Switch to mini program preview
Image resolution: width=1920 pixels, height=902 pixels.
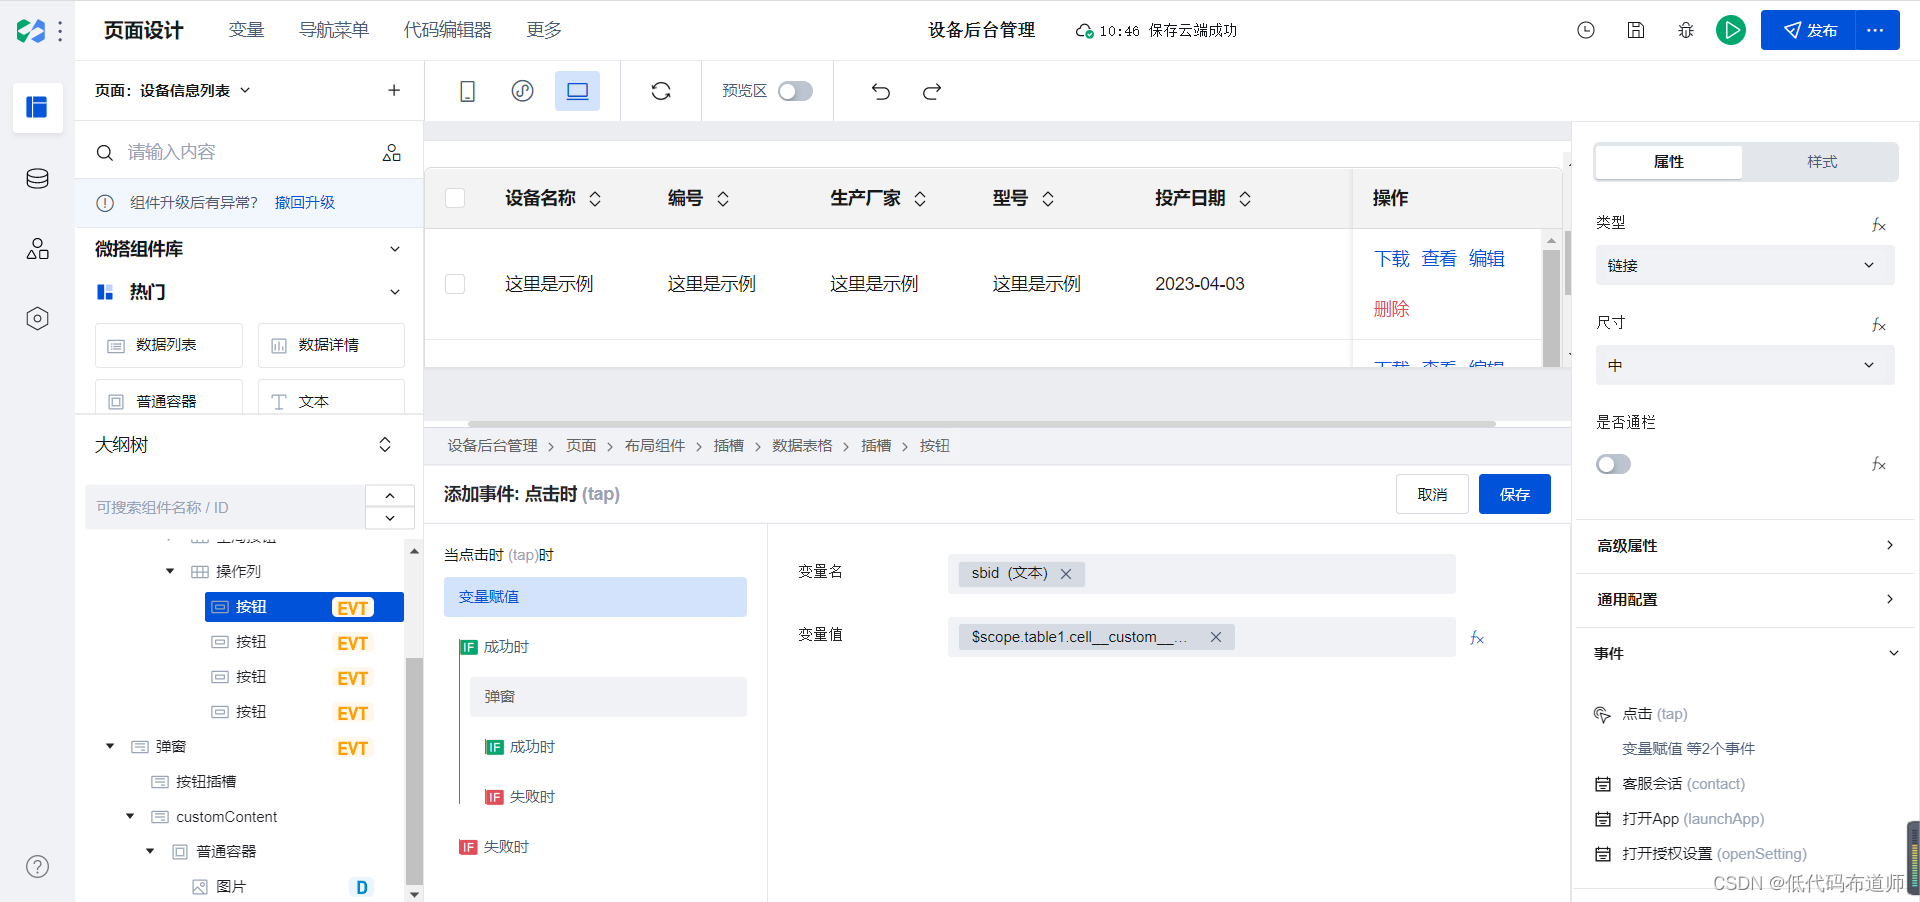click(x=523, y=92)
